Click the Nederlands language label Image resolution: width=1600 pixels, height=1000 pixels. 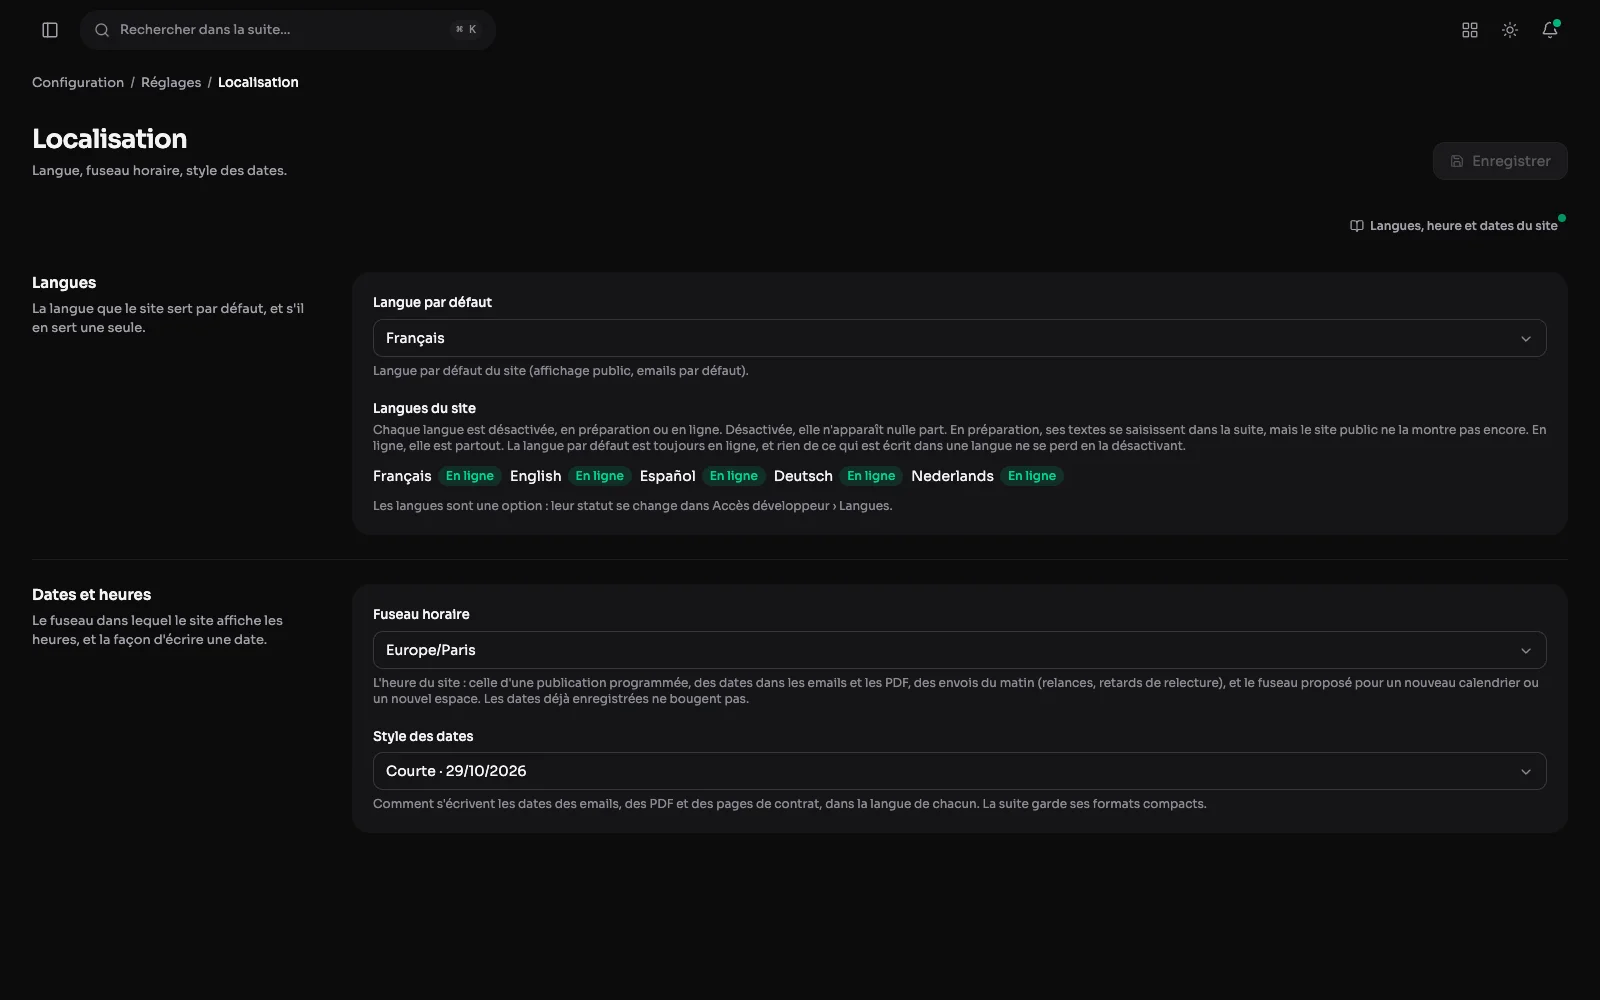(x=952, y=476)
